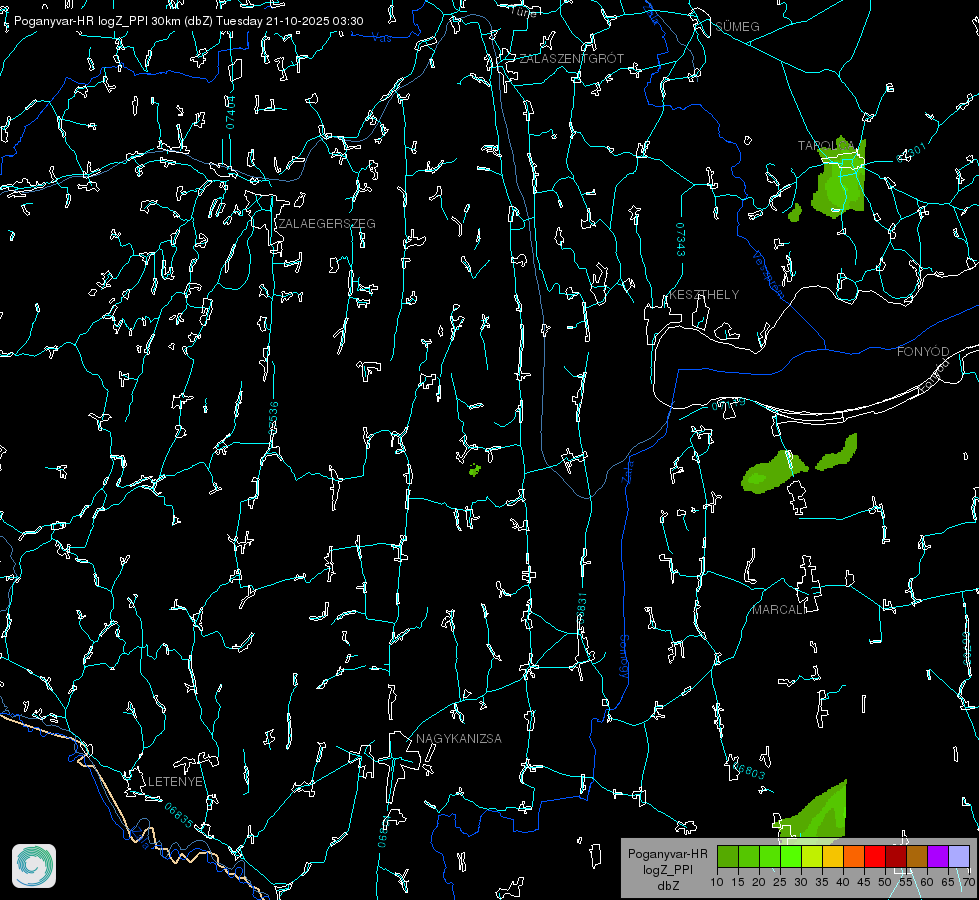Click the legend scale value 70

968,882
